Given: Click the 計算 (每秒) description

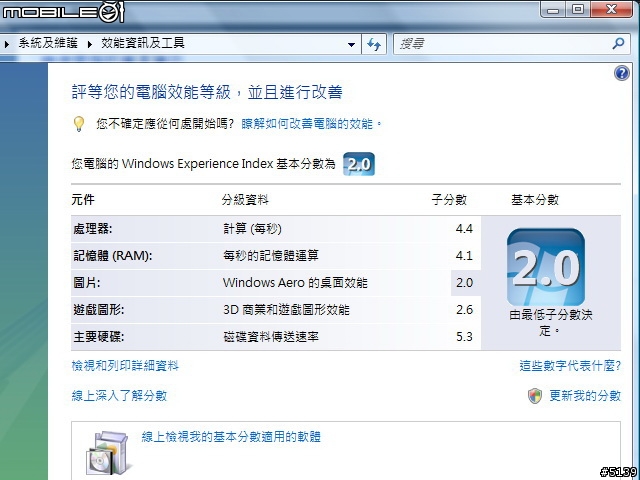Looking at the screenshot, I should point(252,229).
